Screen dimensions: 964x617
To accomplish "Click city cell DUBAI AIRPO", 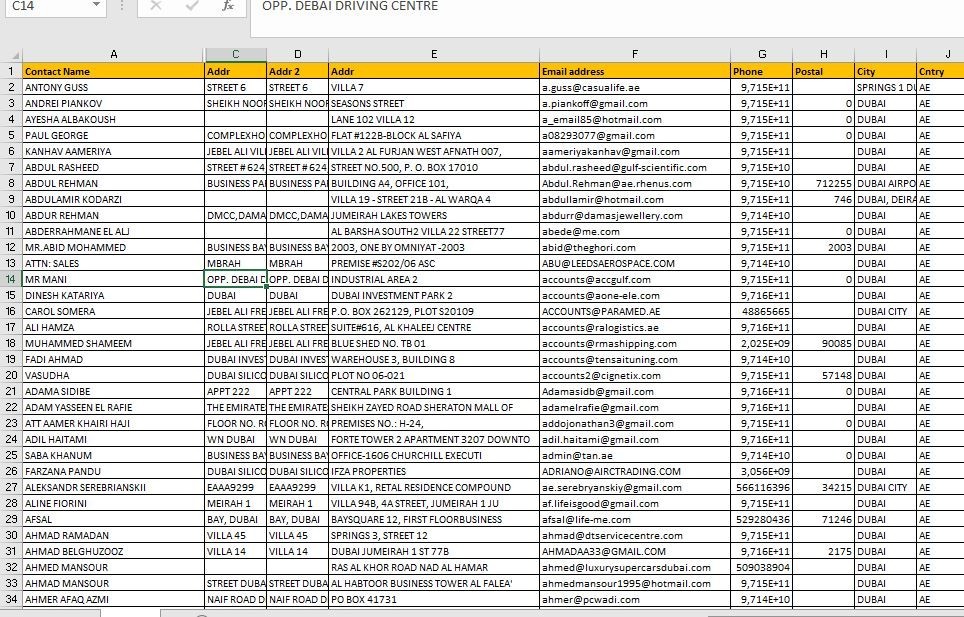I will [x=886, y=183].
